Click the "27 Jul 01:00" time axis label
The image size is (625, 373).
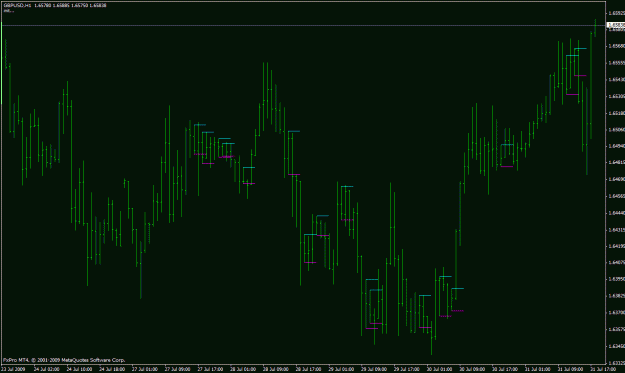click(145, 369)
